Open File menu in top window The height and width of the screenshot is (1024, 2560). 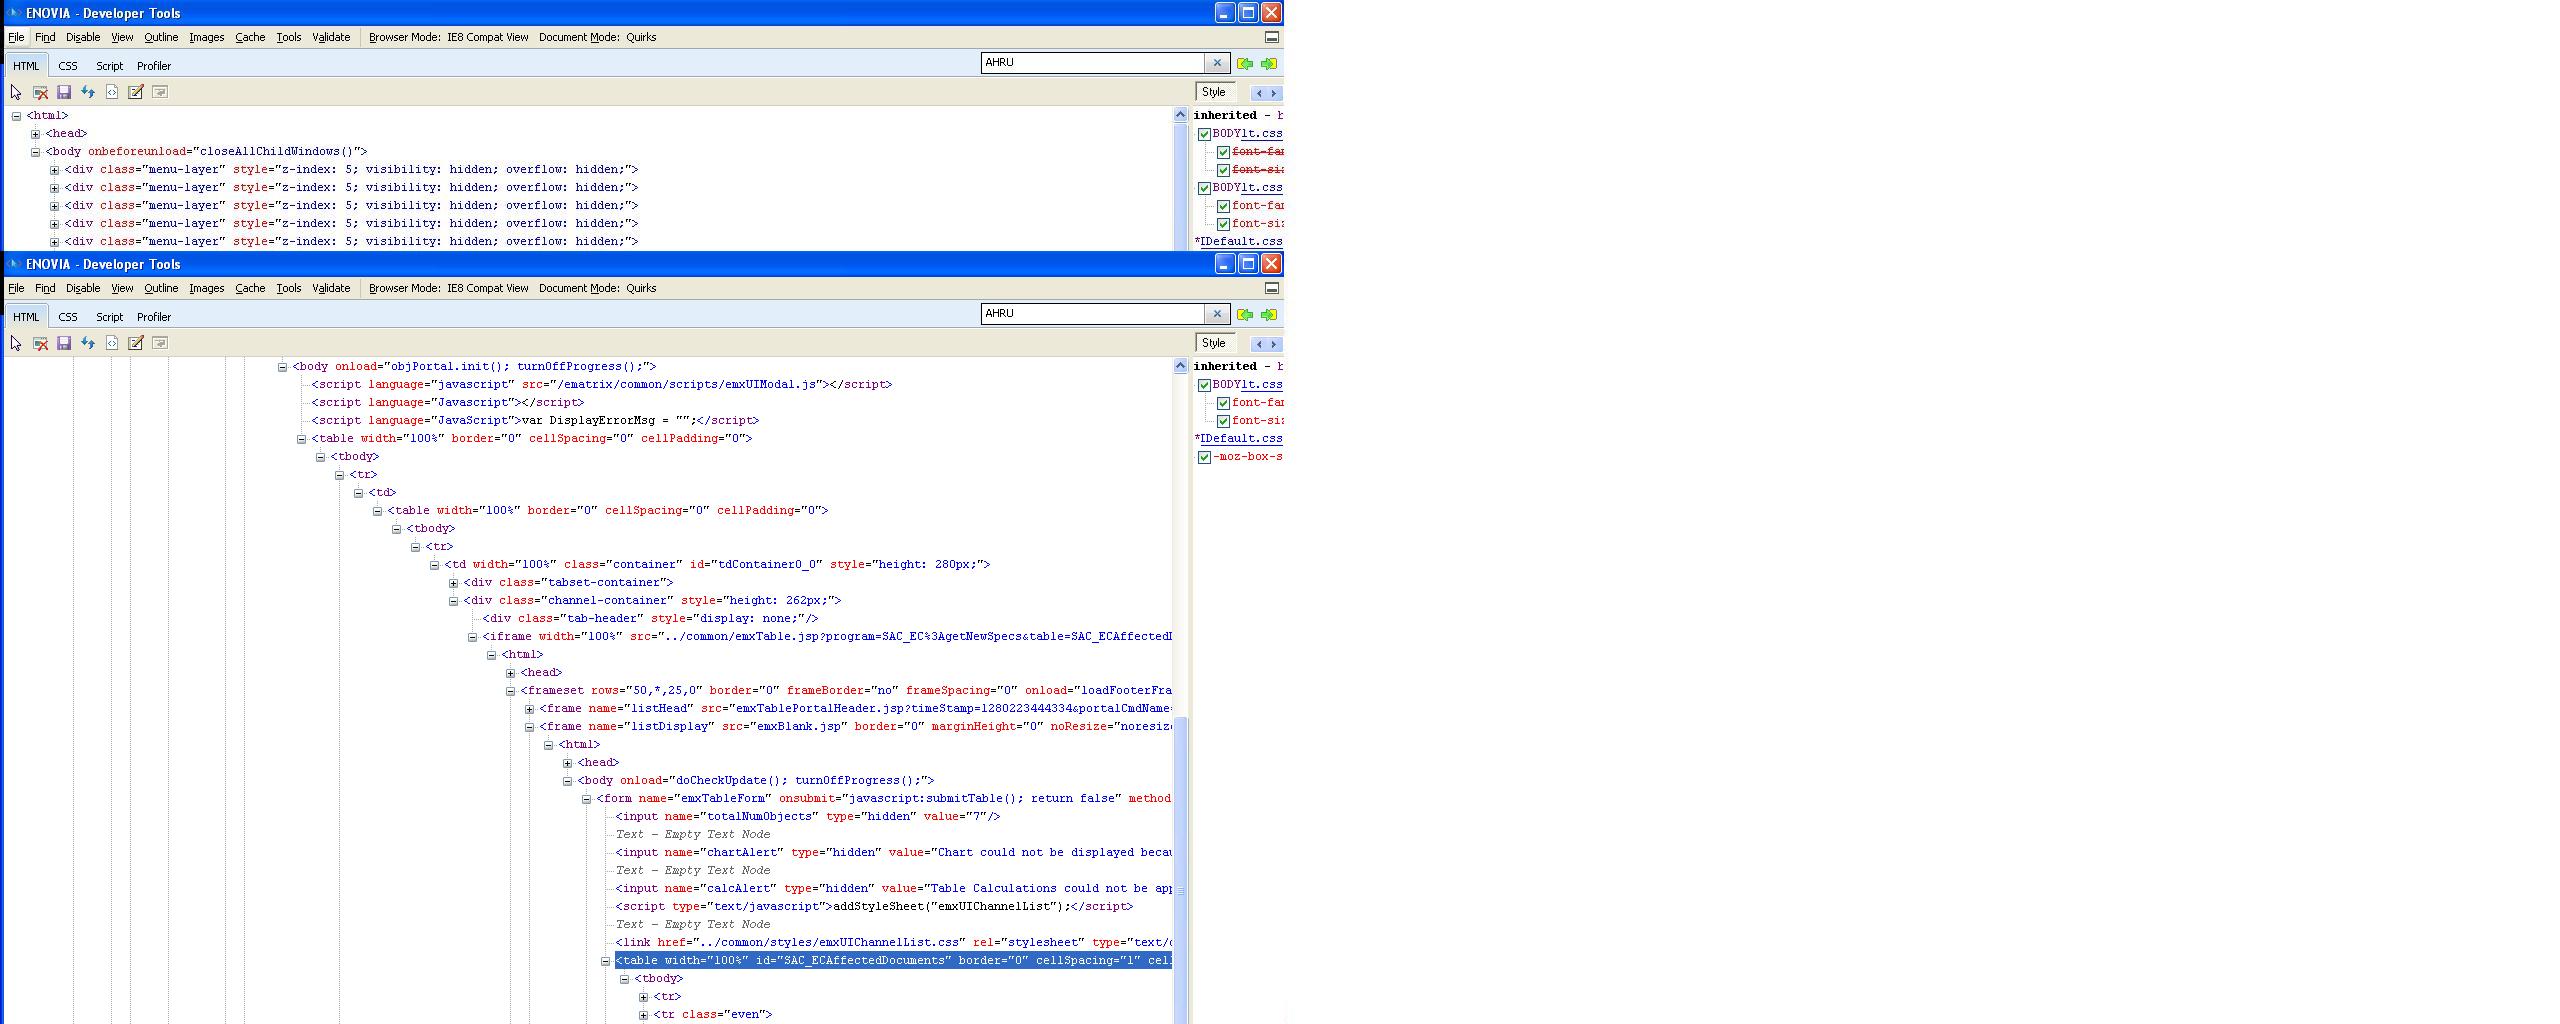[16, 37]
